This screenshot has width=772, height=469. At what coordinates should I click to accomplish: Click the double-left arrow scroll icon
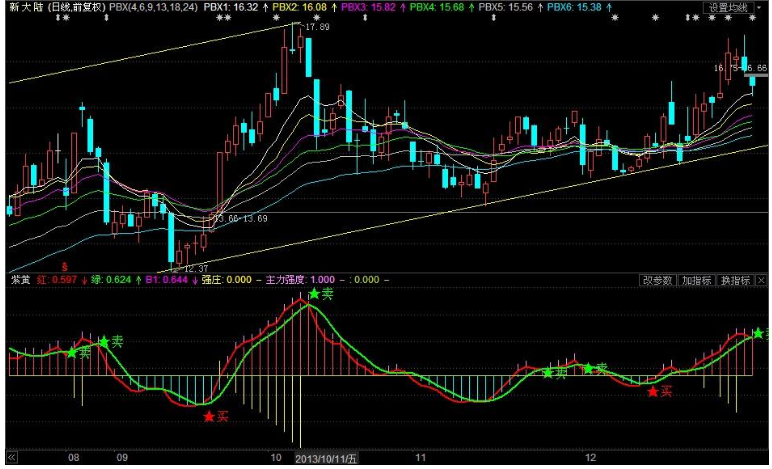click(x=12, y=457)
